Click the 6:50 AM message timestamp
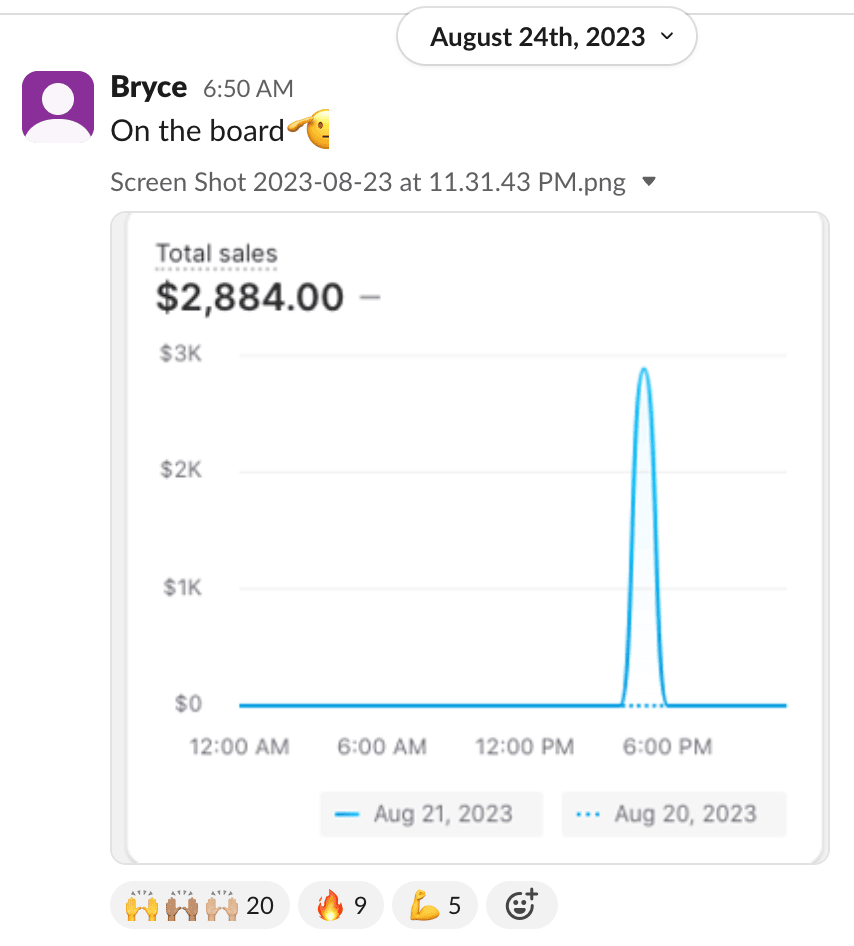 tap(248, 89)
